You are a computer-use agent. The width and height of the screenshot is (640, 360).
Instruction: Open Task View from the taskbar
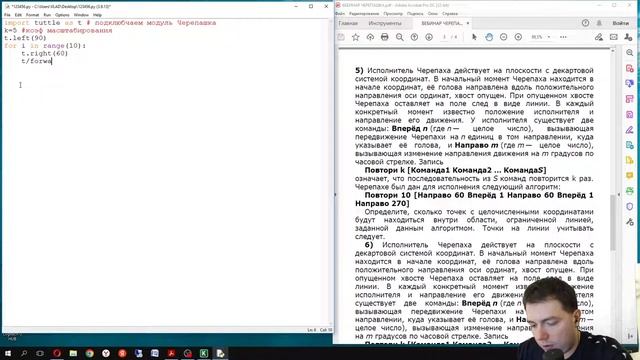[x=40, y=353]
